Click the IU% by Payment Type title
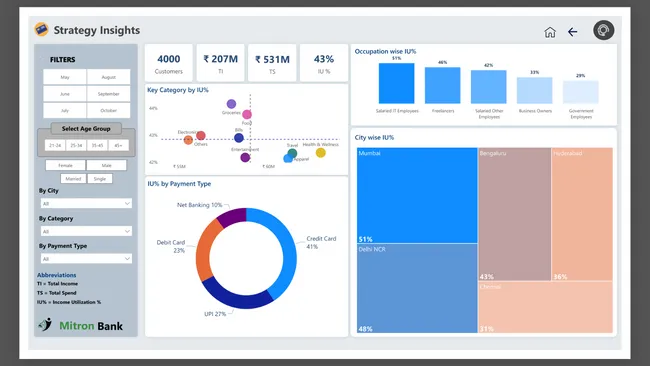The width and height of the screenshot is (650, 366). pyautogui.click(x=179, y=184)
